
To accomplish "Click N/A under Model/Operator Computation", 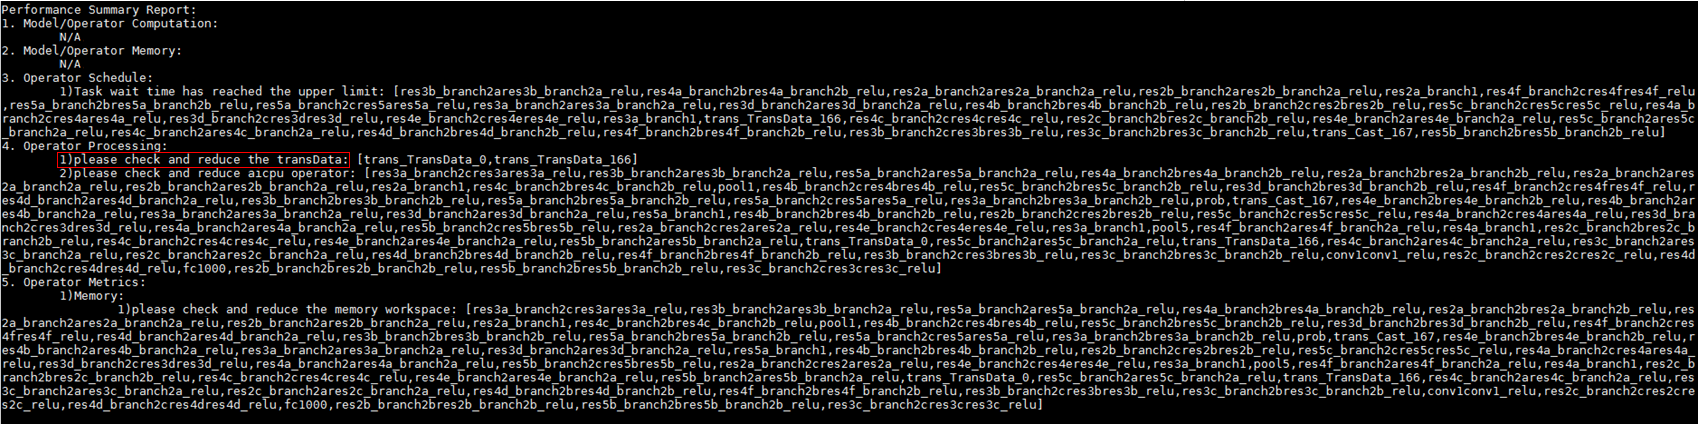I will pos(70,37).
